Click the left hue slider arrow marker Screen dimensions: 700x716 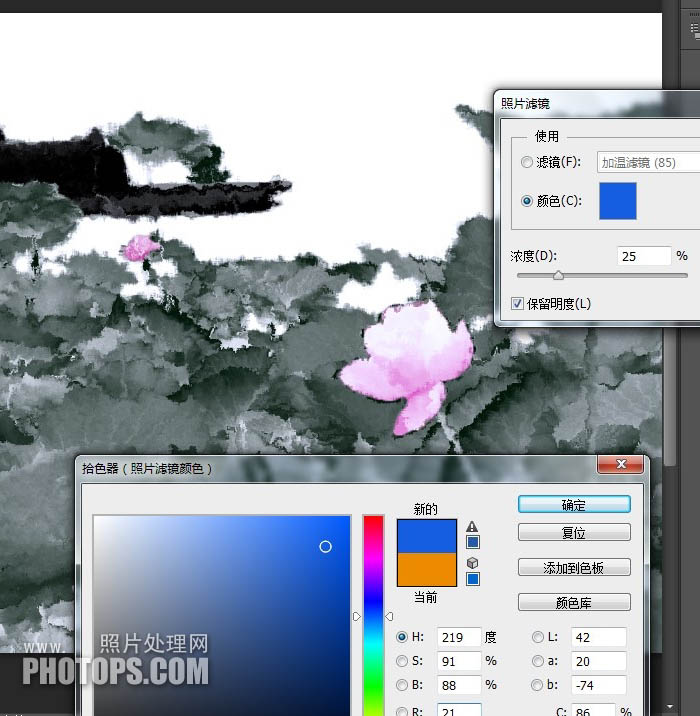357,616
